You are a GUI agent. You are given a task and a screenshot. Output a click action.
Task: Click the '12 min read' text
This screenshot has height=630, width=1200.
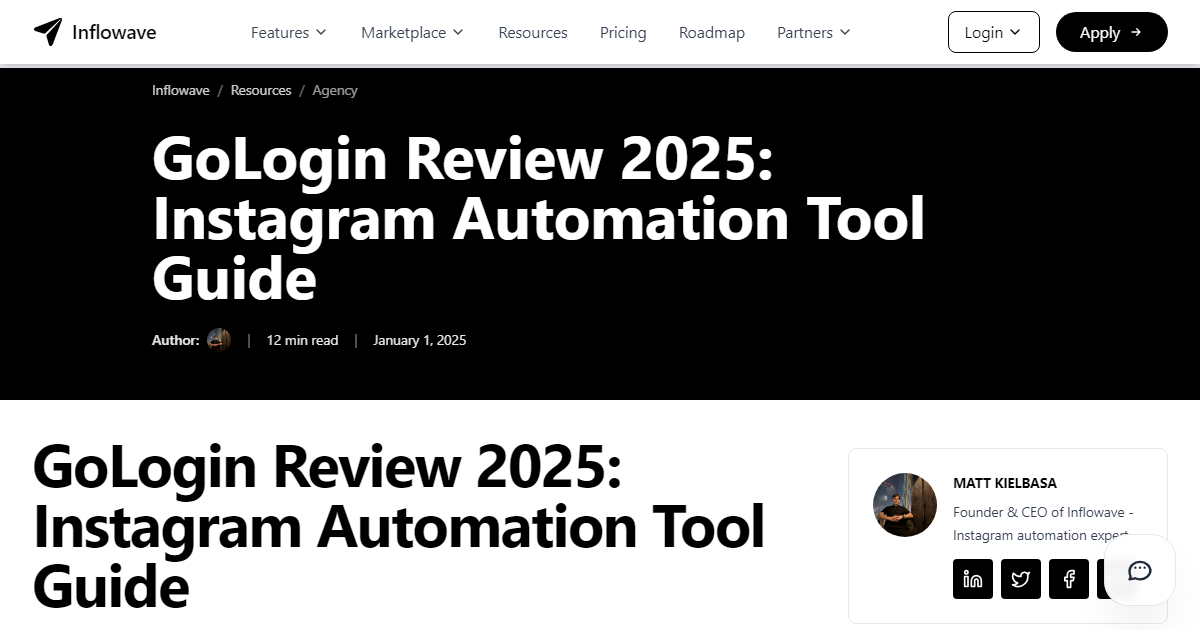302,340
